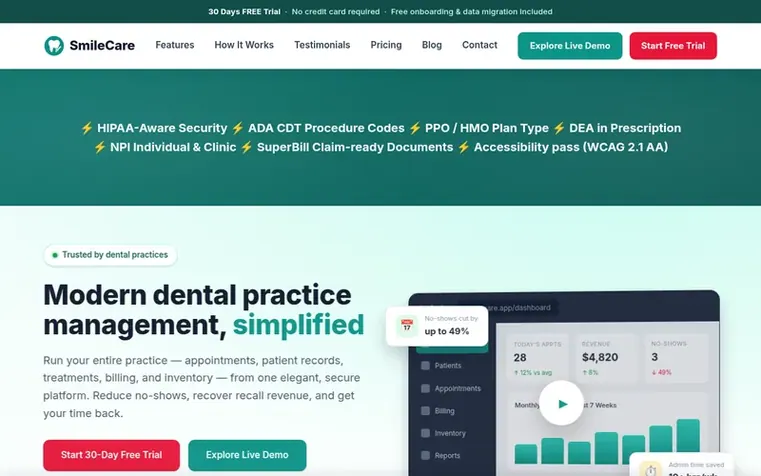Click the lightning icon before NPI Individual & Clinic
Screen dimensions: 761x476
coord(100,147)
